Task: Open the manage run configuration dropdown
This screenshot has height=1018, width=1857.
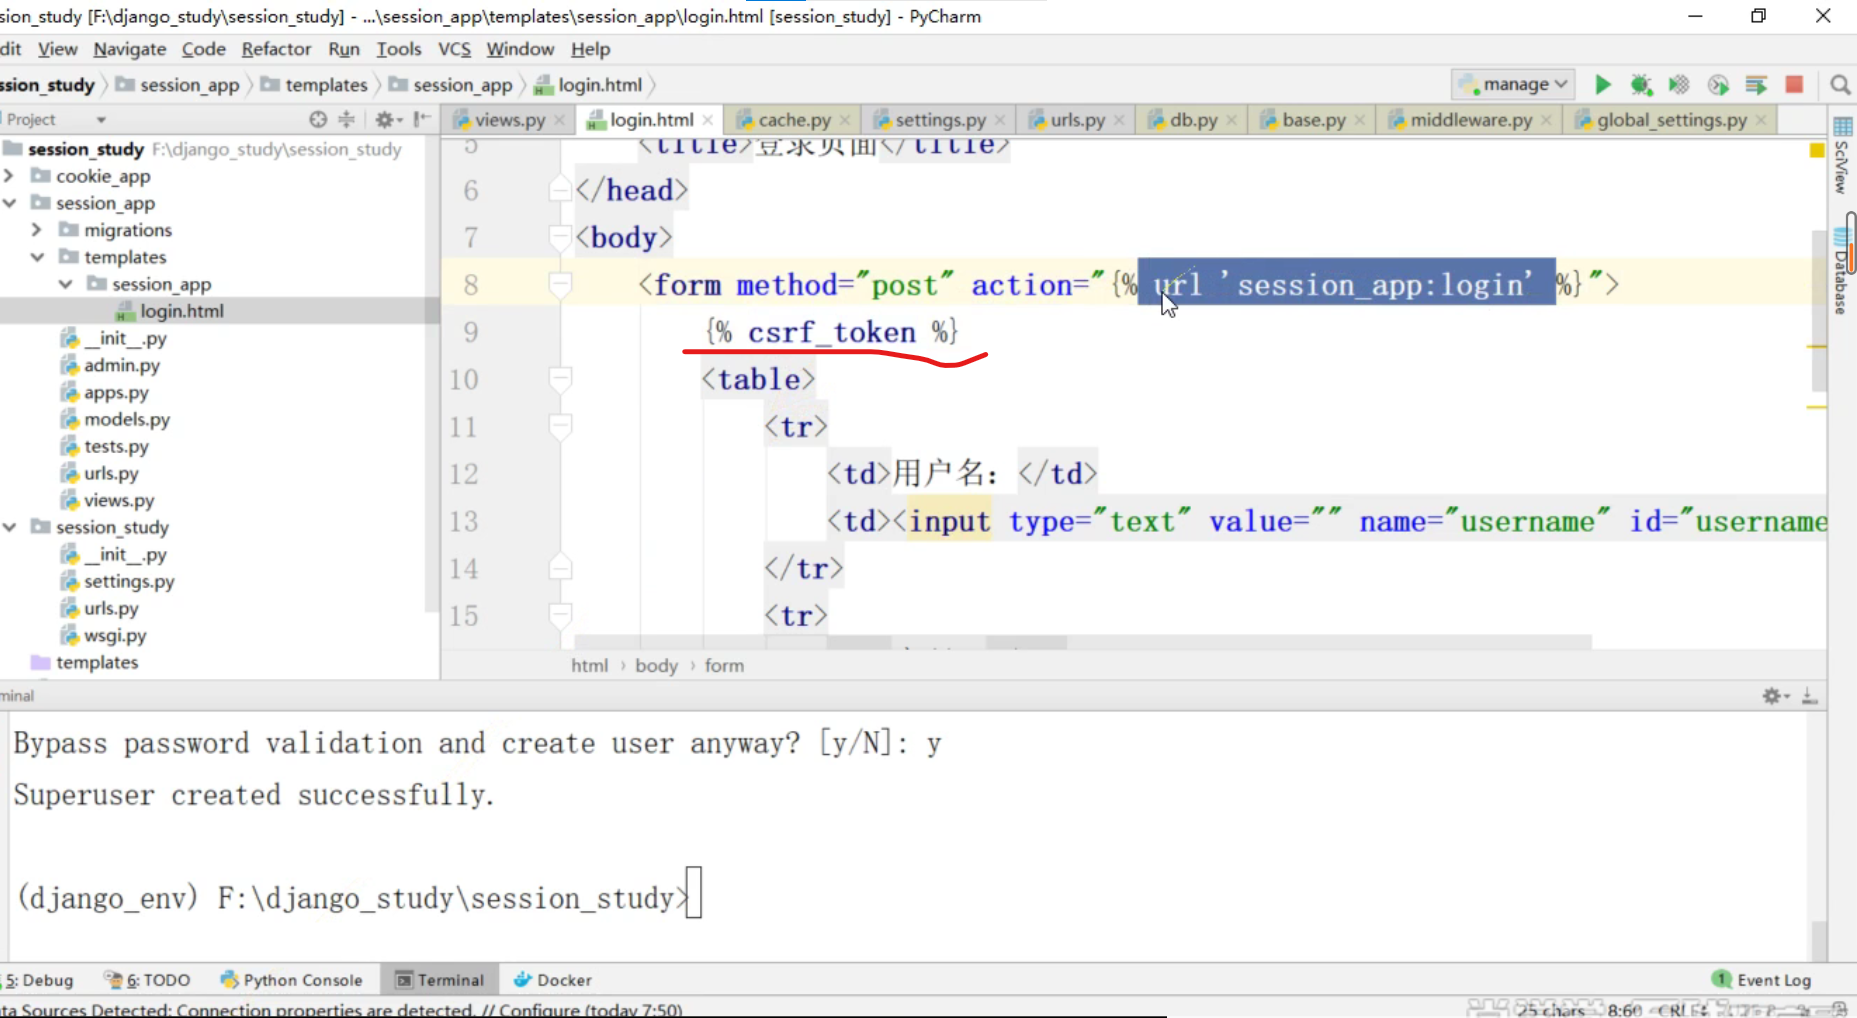Action: (1513, 85)
